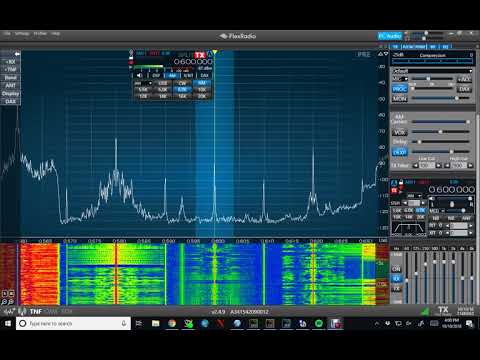Image resolution: width=480 pixels, height=360 pixels.
Task: Open the filter shape graphic
Action: pos(408,229)
